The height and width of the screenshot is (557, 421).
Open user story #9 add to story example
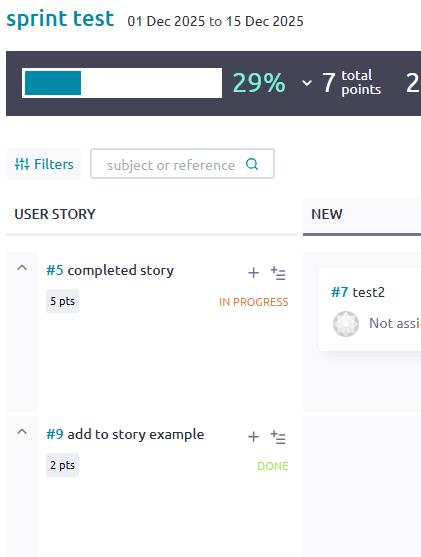[x=125, y=434]
